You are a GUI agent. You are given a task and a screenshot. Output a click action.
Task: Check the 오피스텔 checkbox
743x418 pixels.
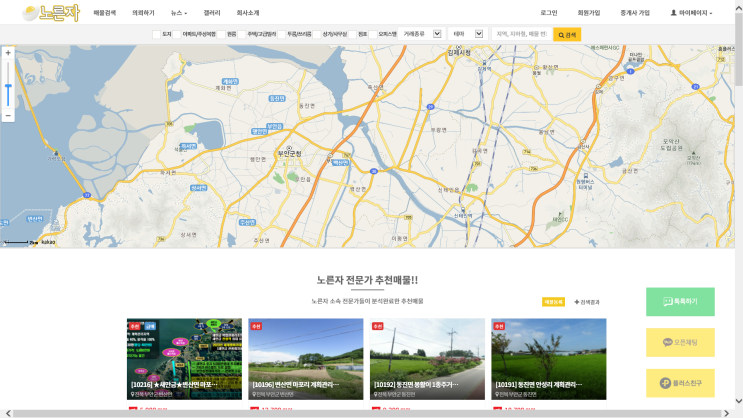373,34
